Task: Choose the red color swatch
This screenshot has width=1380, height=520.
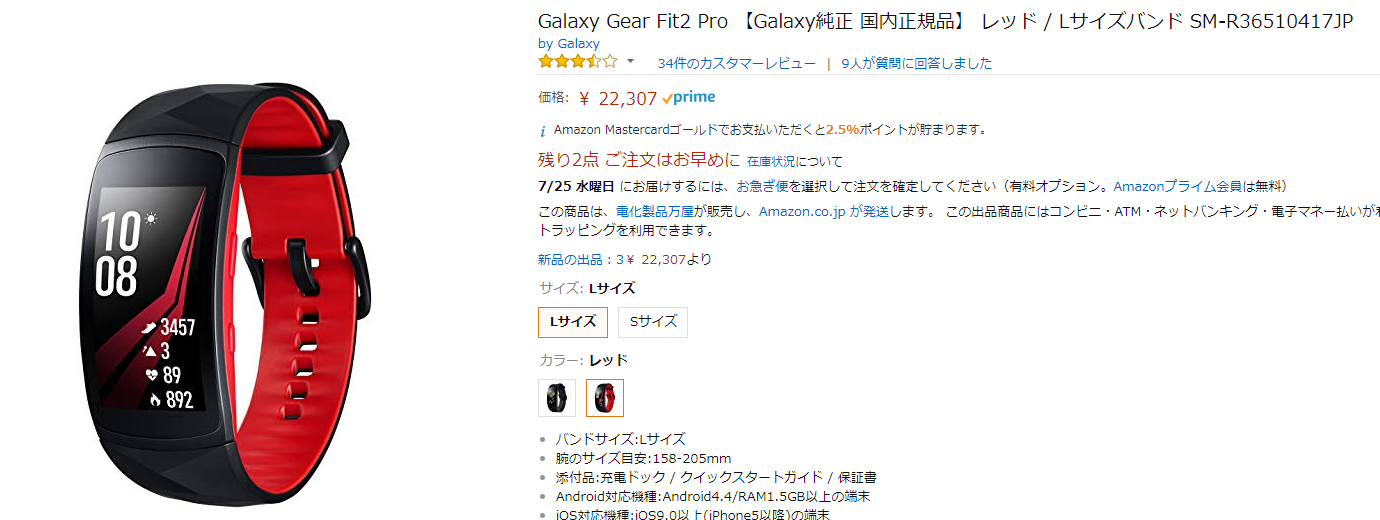Action: coord(604,398)
